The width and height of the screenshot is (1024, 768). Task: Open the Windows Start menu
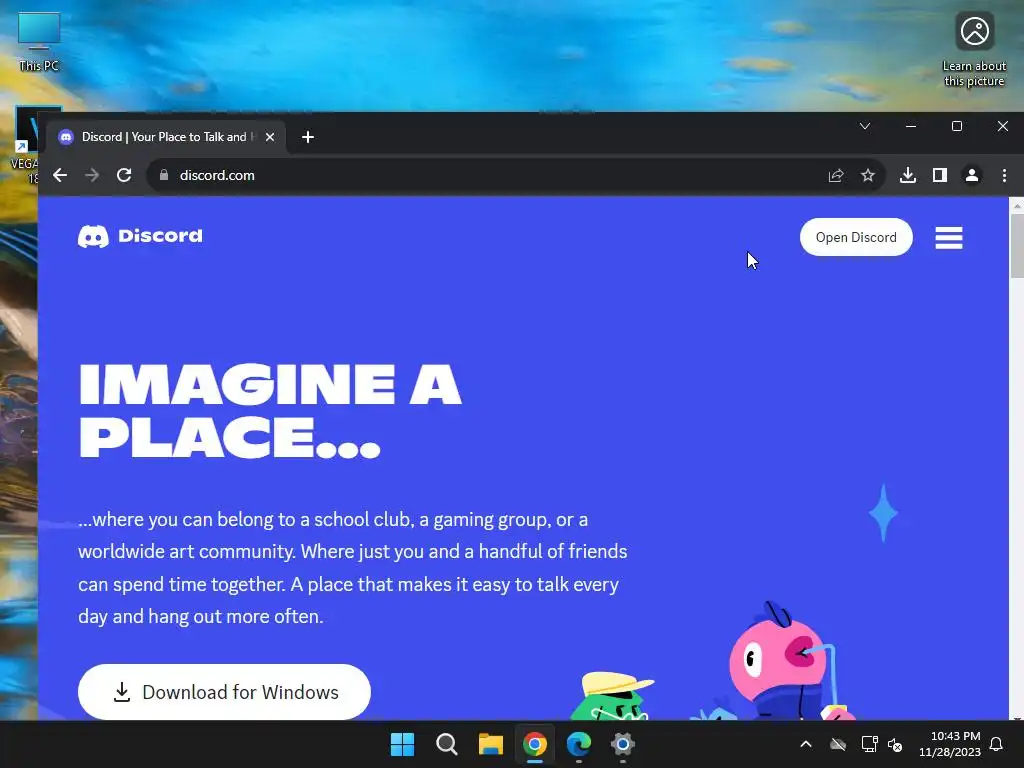click(x=402, y=744)
